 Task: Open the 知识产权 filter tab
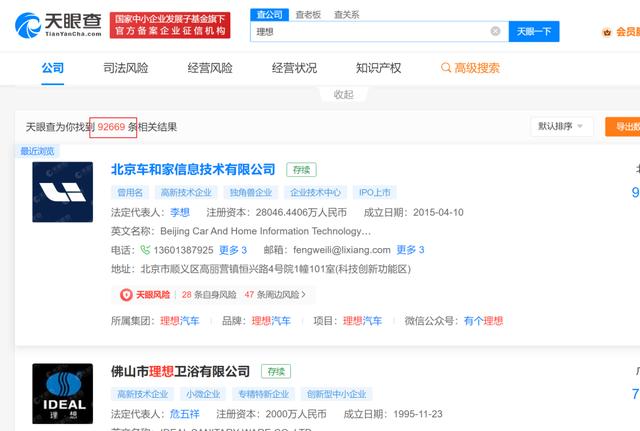click(378, 68)
